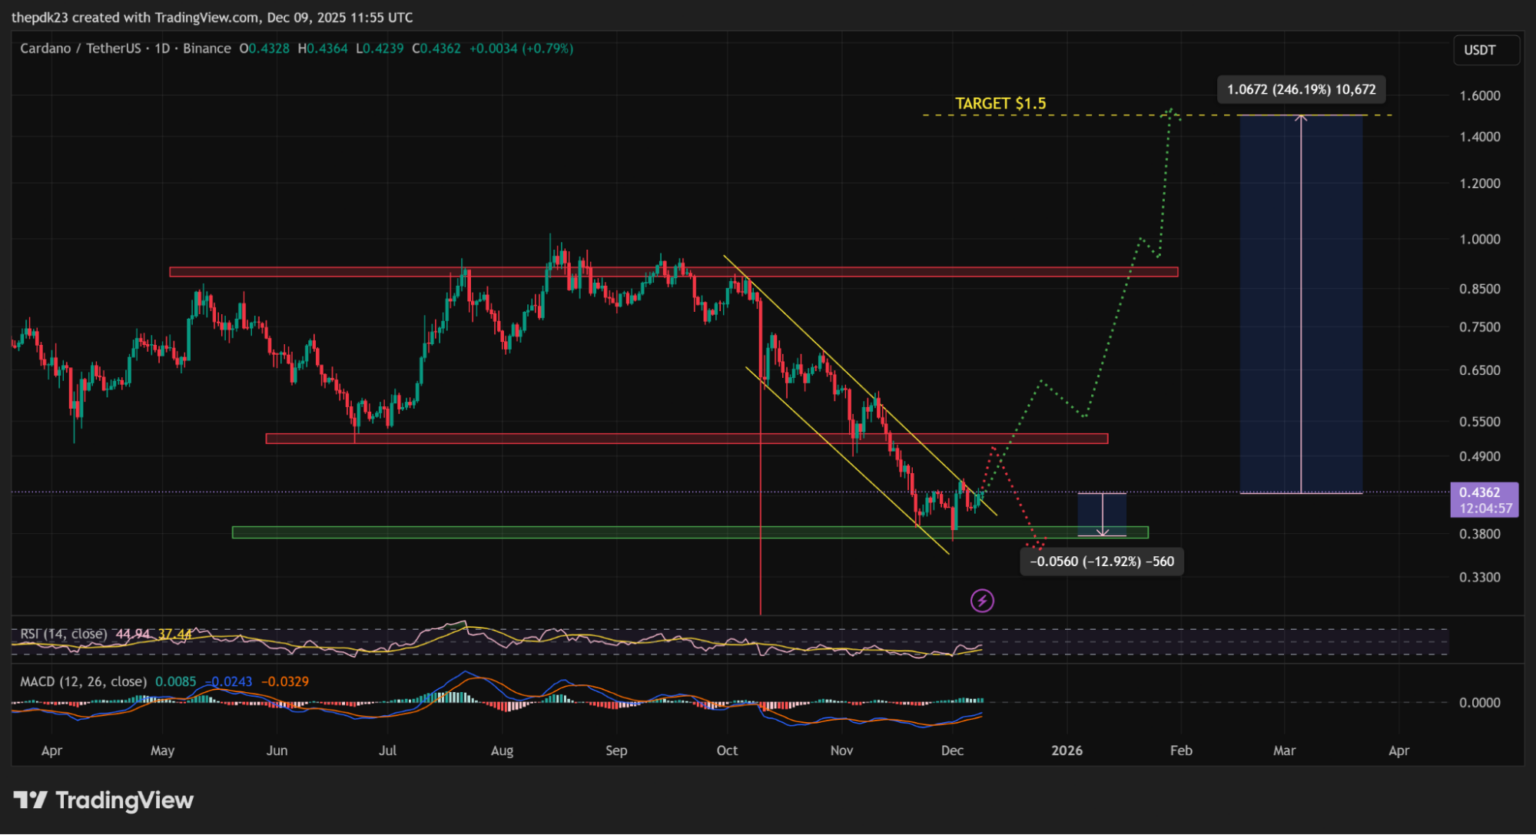Click the 1.0000 price axis label
Image resolution: width=1536 pixels, height=835 pixels.
click(x=1479, y=239)
